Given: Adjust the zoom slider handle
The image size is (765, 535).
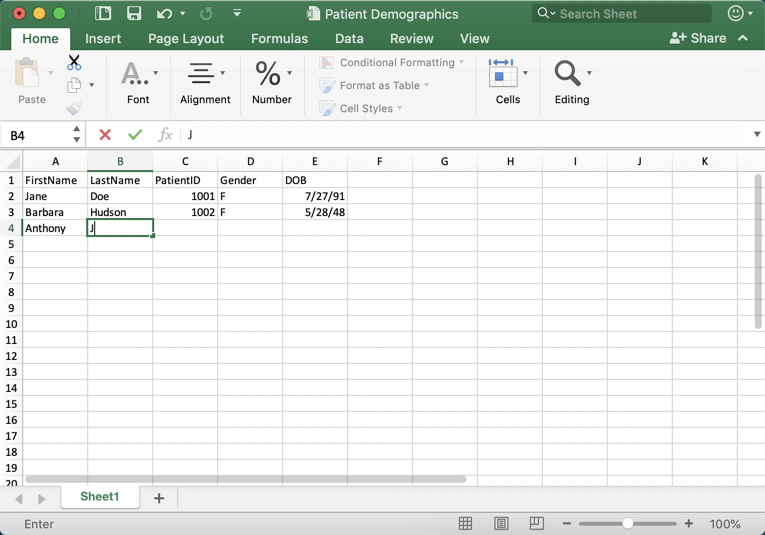Looking at the screenshot, I should [627, 524].
